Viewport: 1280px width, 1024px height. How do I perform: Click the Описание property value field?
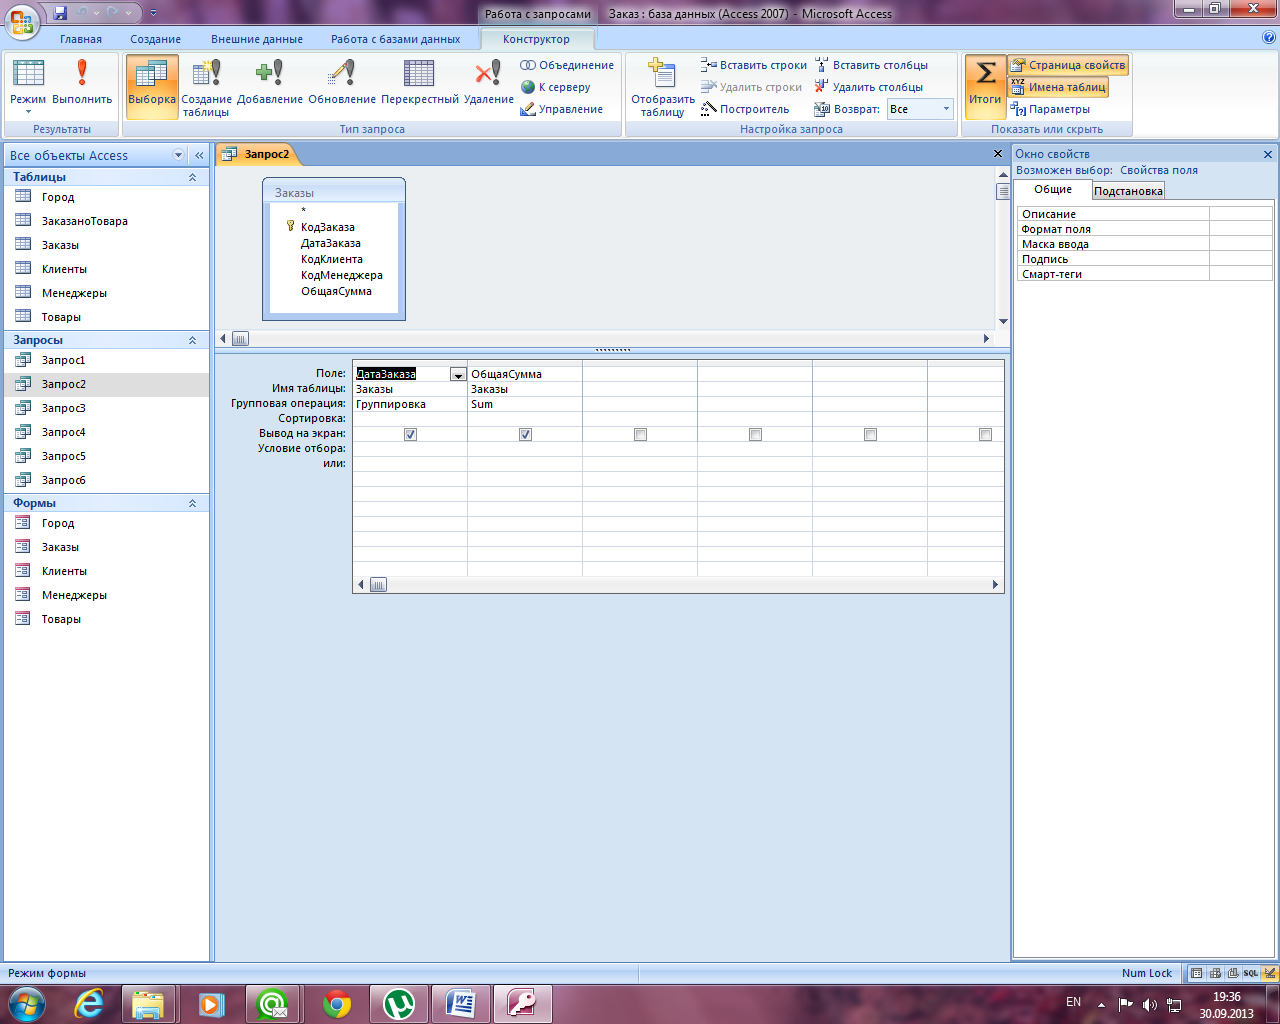[x=1240, y=214]
